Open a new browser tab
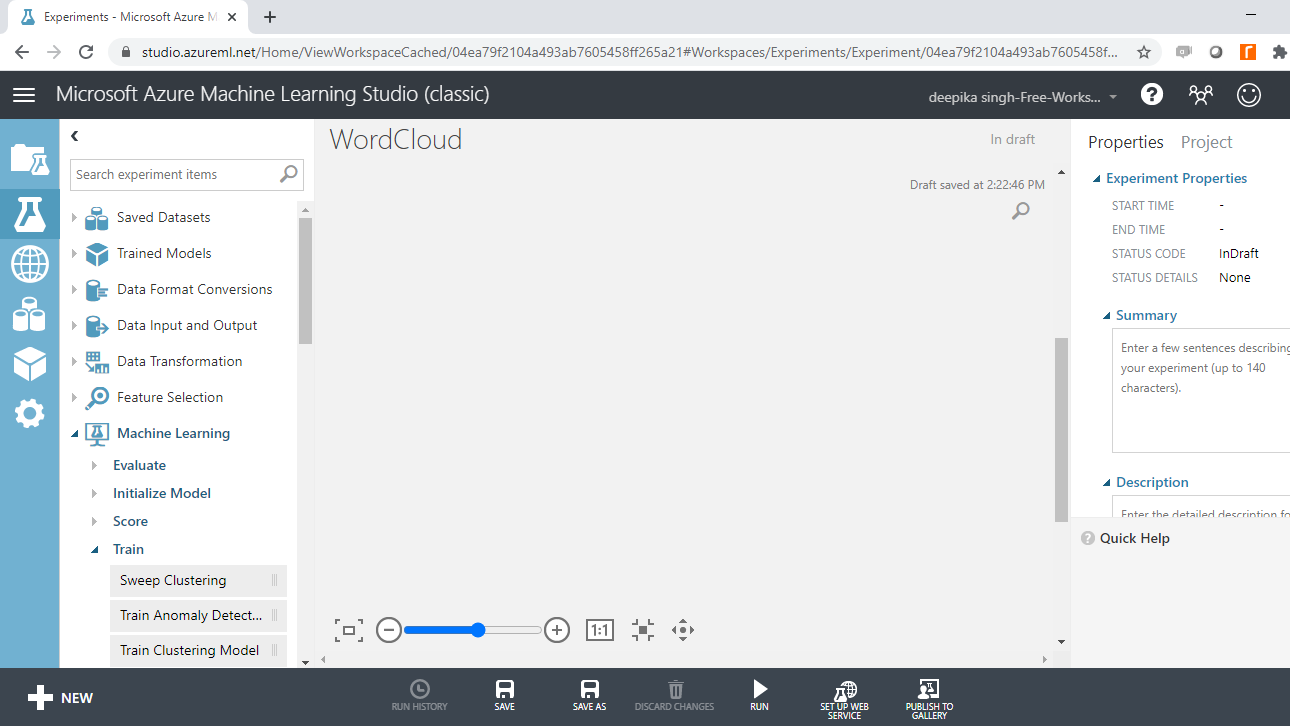1290x726 pixels. click(270, 17)
